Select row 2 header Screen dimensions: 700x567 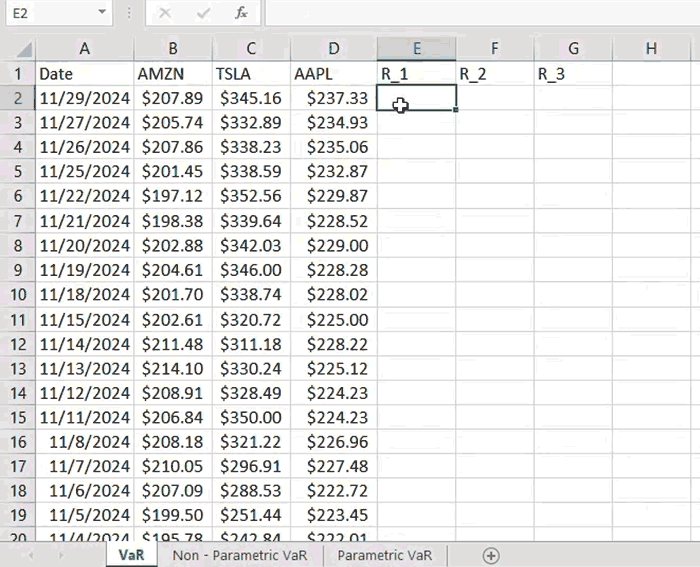pos(18,98)
